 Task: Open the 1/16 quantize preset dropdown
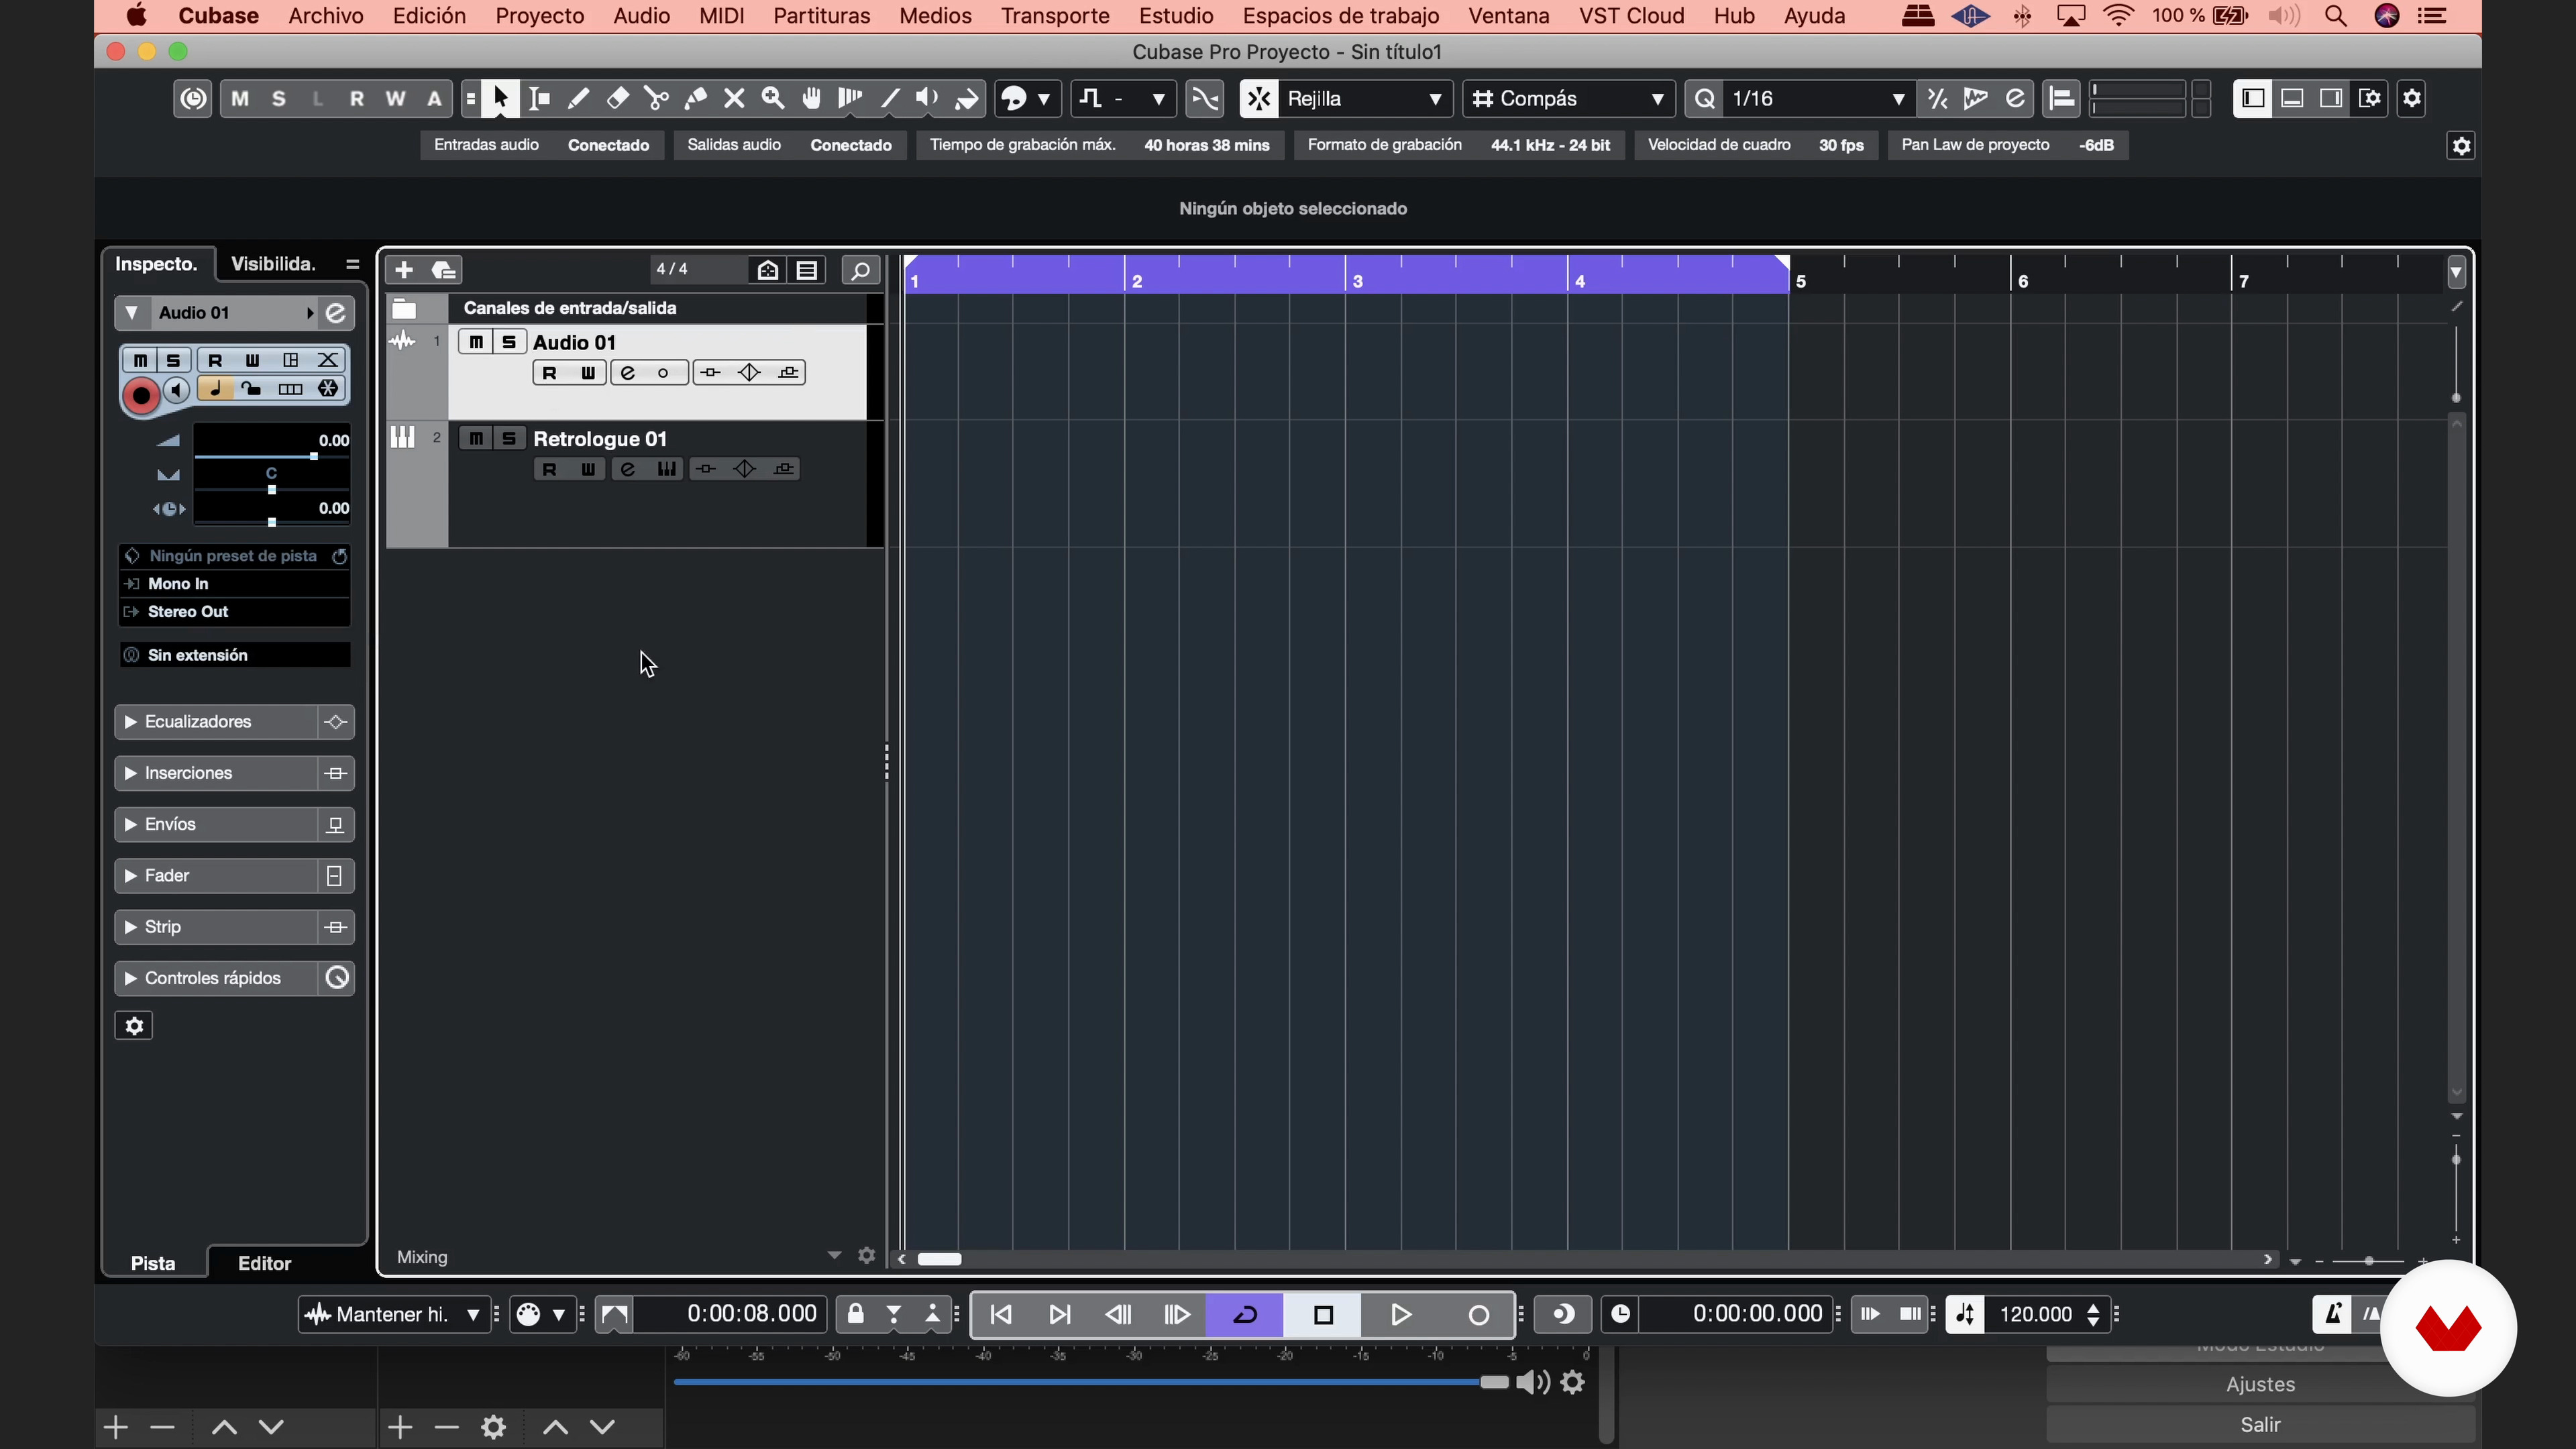point(1818,98)
